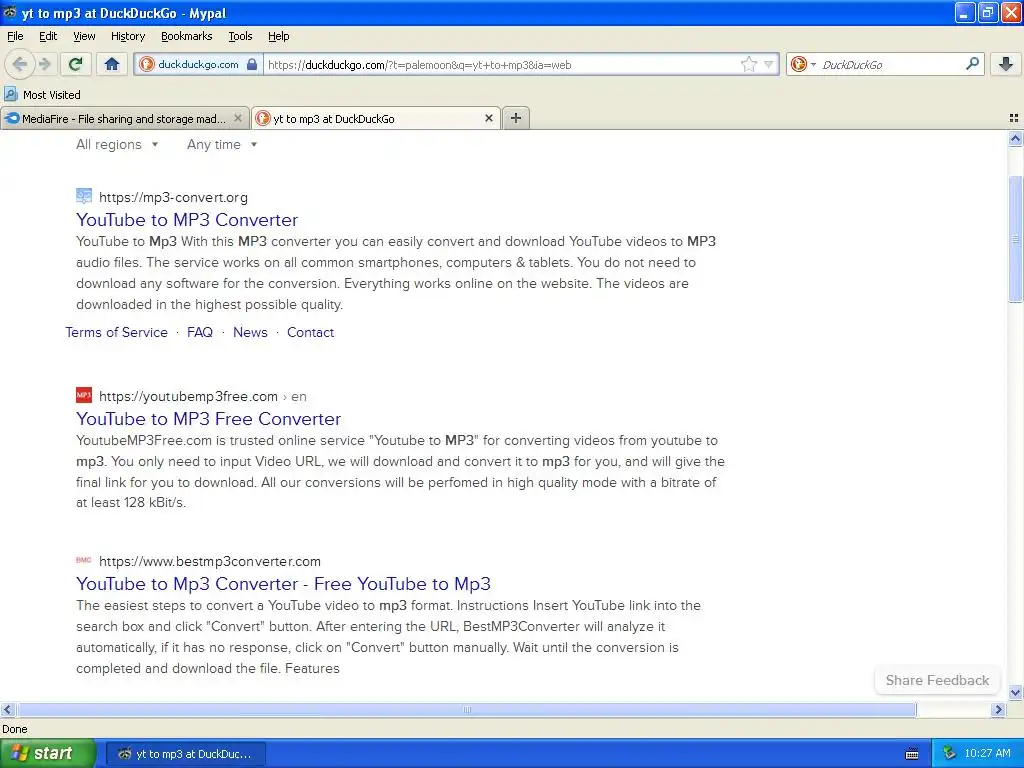
Task: Close the yt to mp3 DuckDuckGo tab
Action: 488,118
